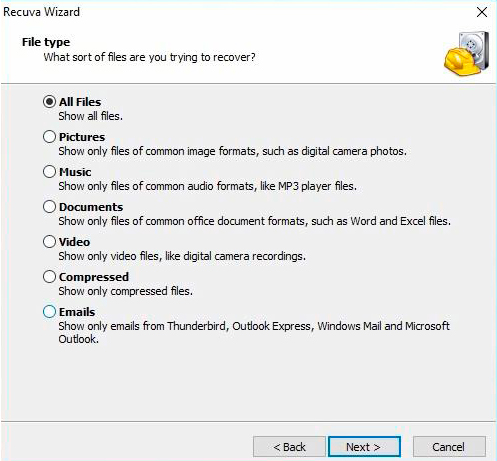
Task: Click the Video option label text
Action: click(74, 242)
